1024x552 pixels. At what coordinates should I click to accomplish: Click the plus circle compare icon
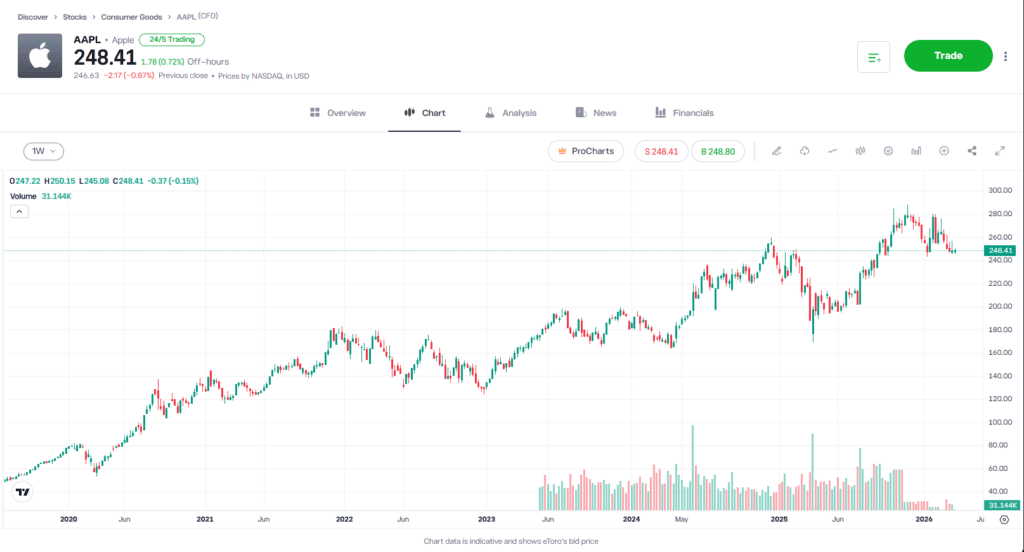944,151
